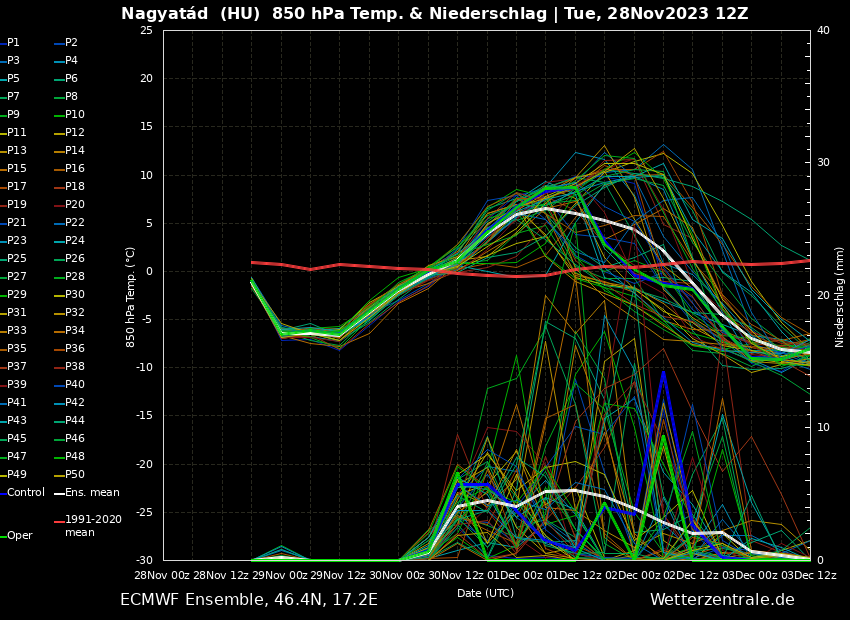Click the Date (UTC) axis label
Image resolution: width=850 pixels, height=620 pixels.
click(x=485, y=593)
